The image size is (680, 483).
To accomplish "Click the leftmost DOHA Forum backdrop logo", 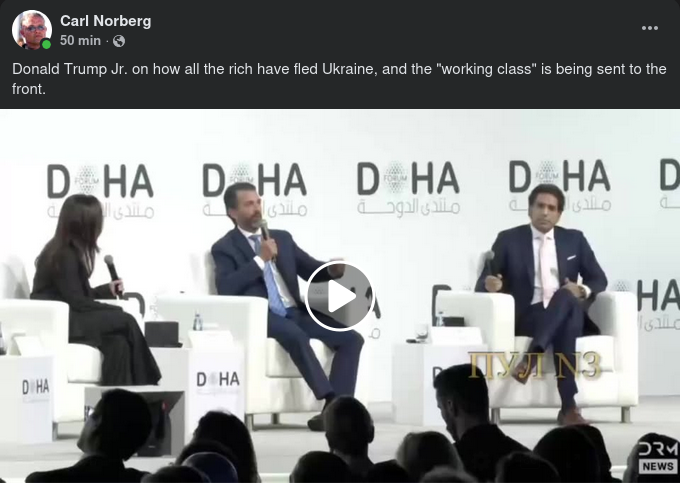I will coord(101,191).
